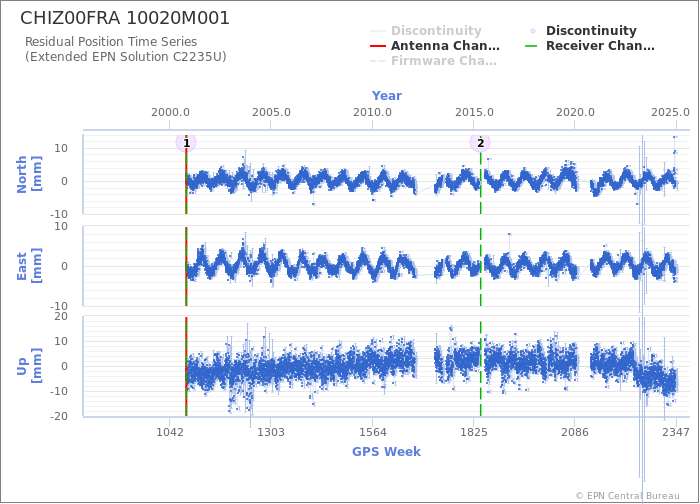
Task: Select discontinuity marker 2 circle
Action: pos(480,143)
